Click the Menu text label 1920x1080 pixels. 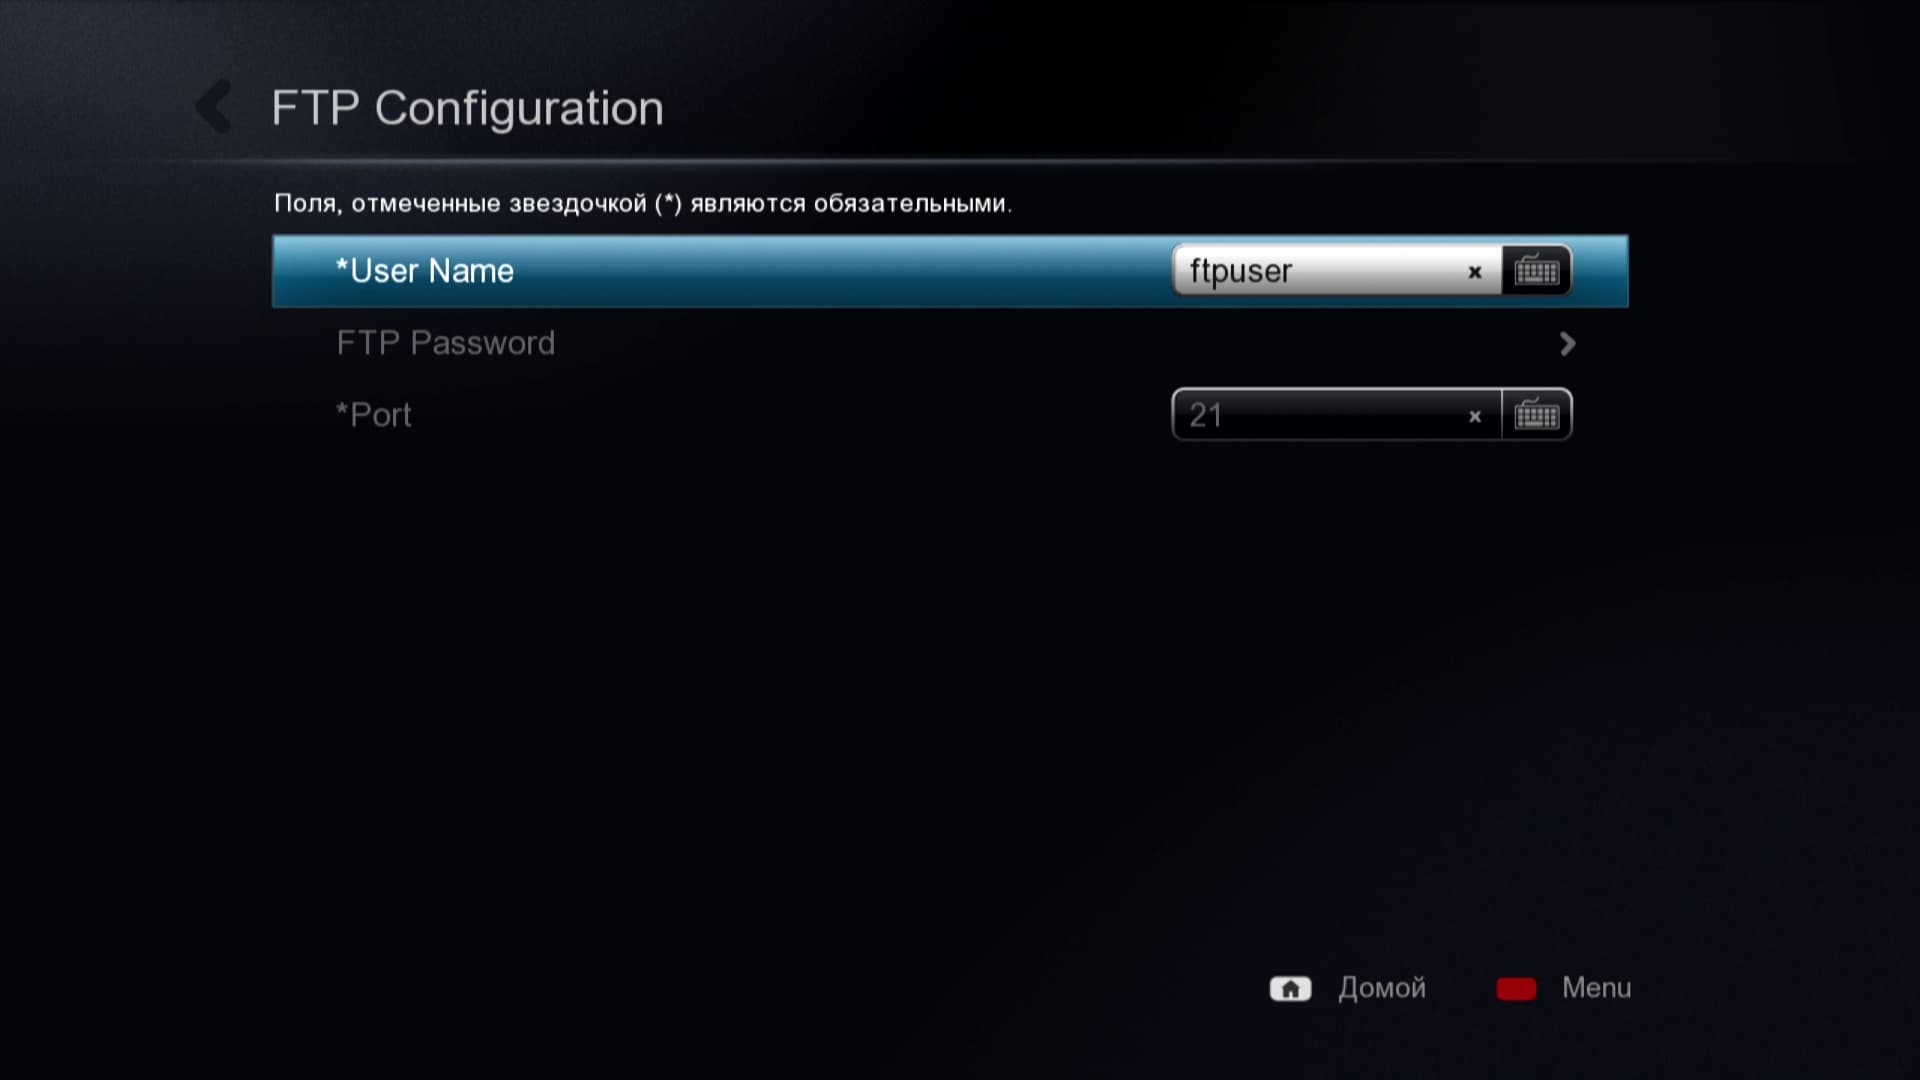point(1597,988)
